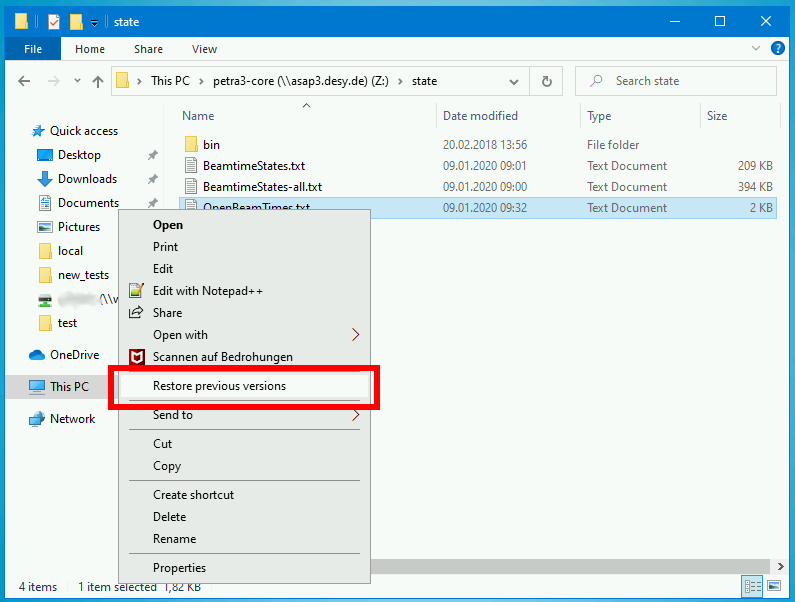Image resolution: width=795 pixels, height=602 pixels.
Task: Select Downloads in Quick access
Action: point(87,179)
